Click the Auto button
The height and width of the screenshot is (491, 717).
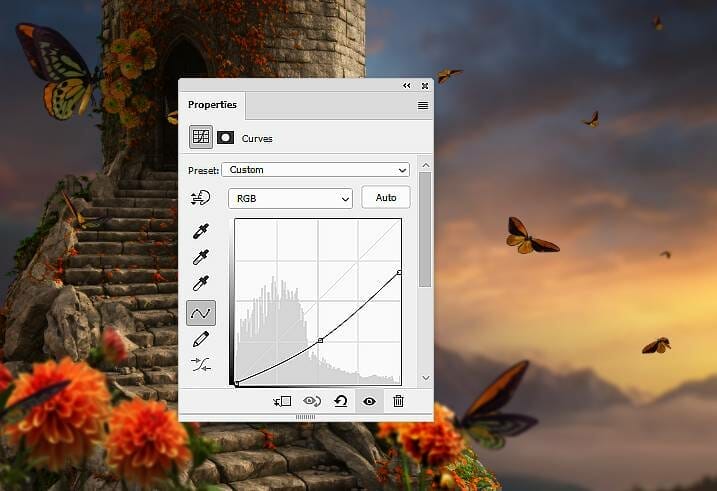386,197
